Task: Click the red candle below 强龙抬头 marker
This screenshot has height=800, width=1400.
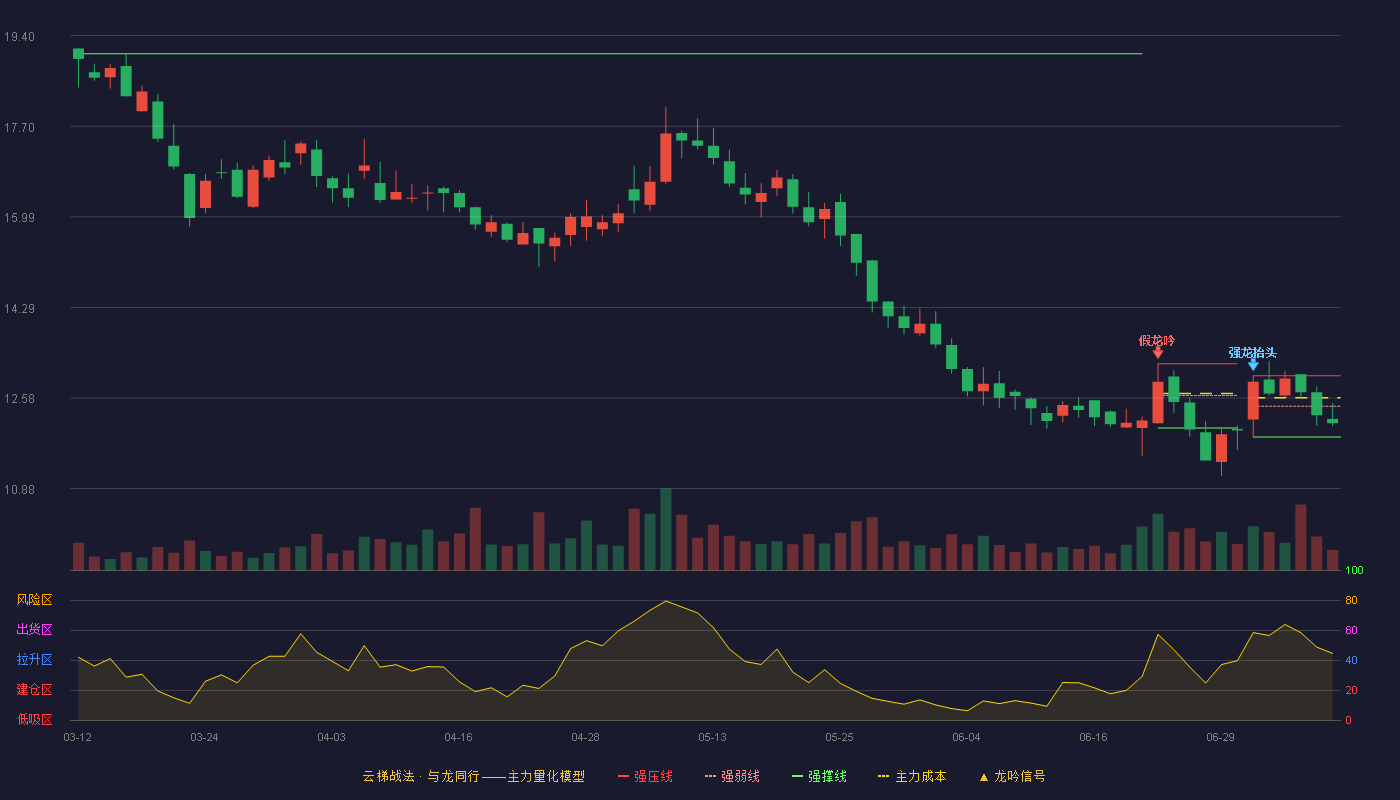Action: tap(1253, 400)
